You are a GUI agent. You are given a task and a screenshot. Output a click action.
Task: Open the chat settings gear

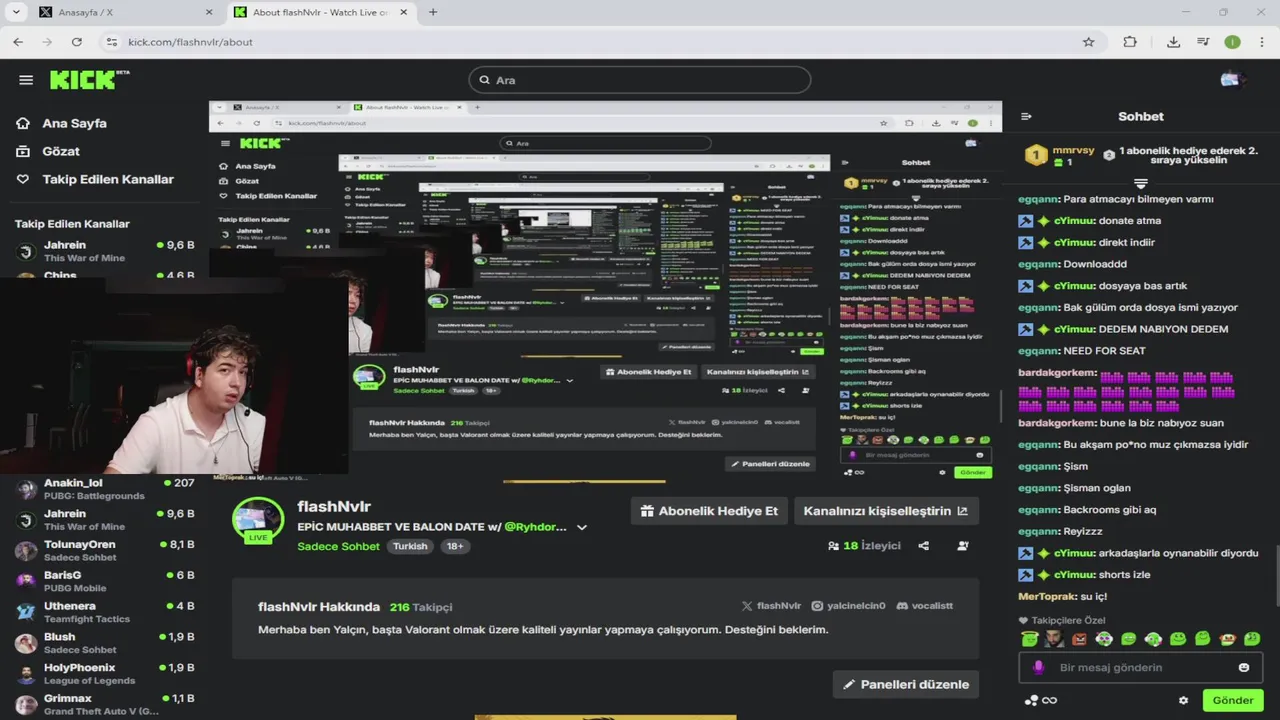point(1183,700)
